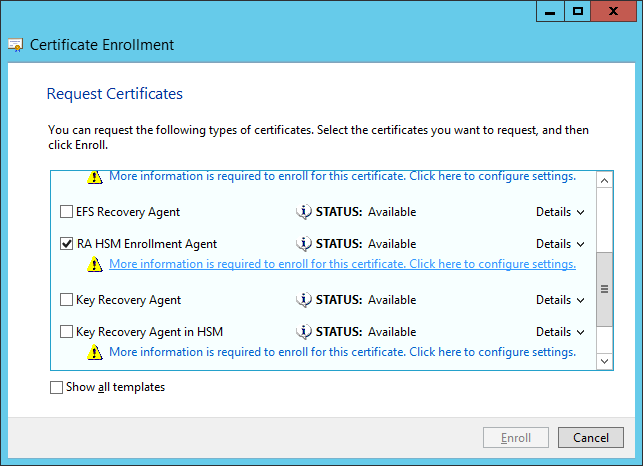Uncheck the RA HSM Enrollment Agent checkbox
643x466 pixels.
[x=67, y=244]
